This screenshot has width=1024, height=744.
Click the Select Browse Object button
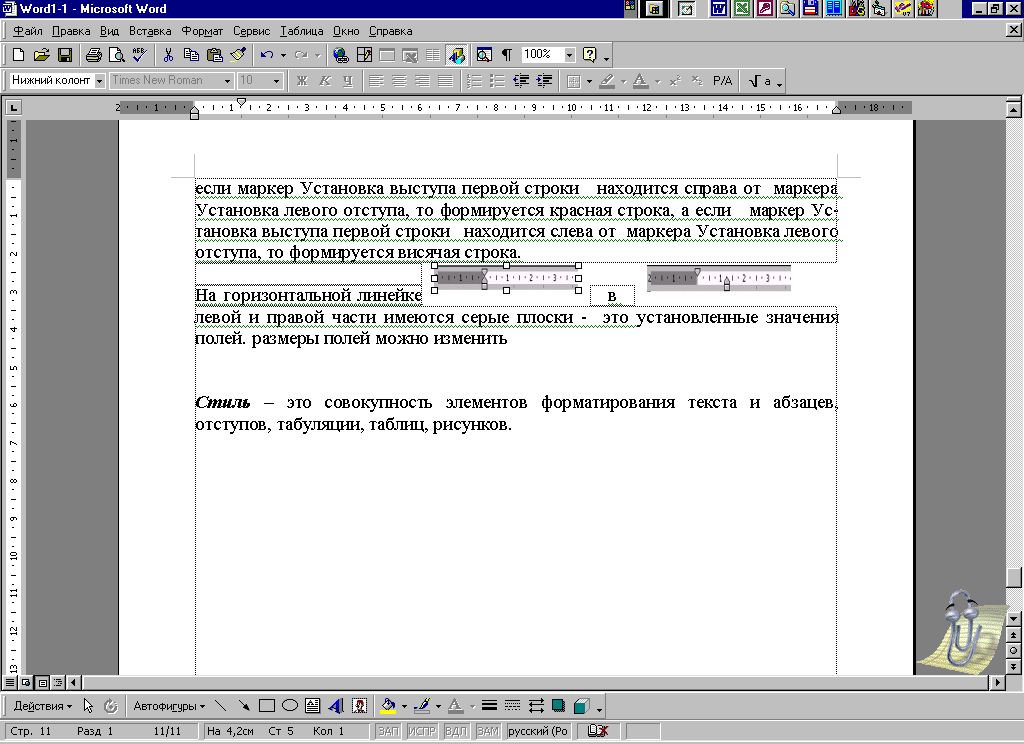pyautogui.click(x=1013, y=651)
